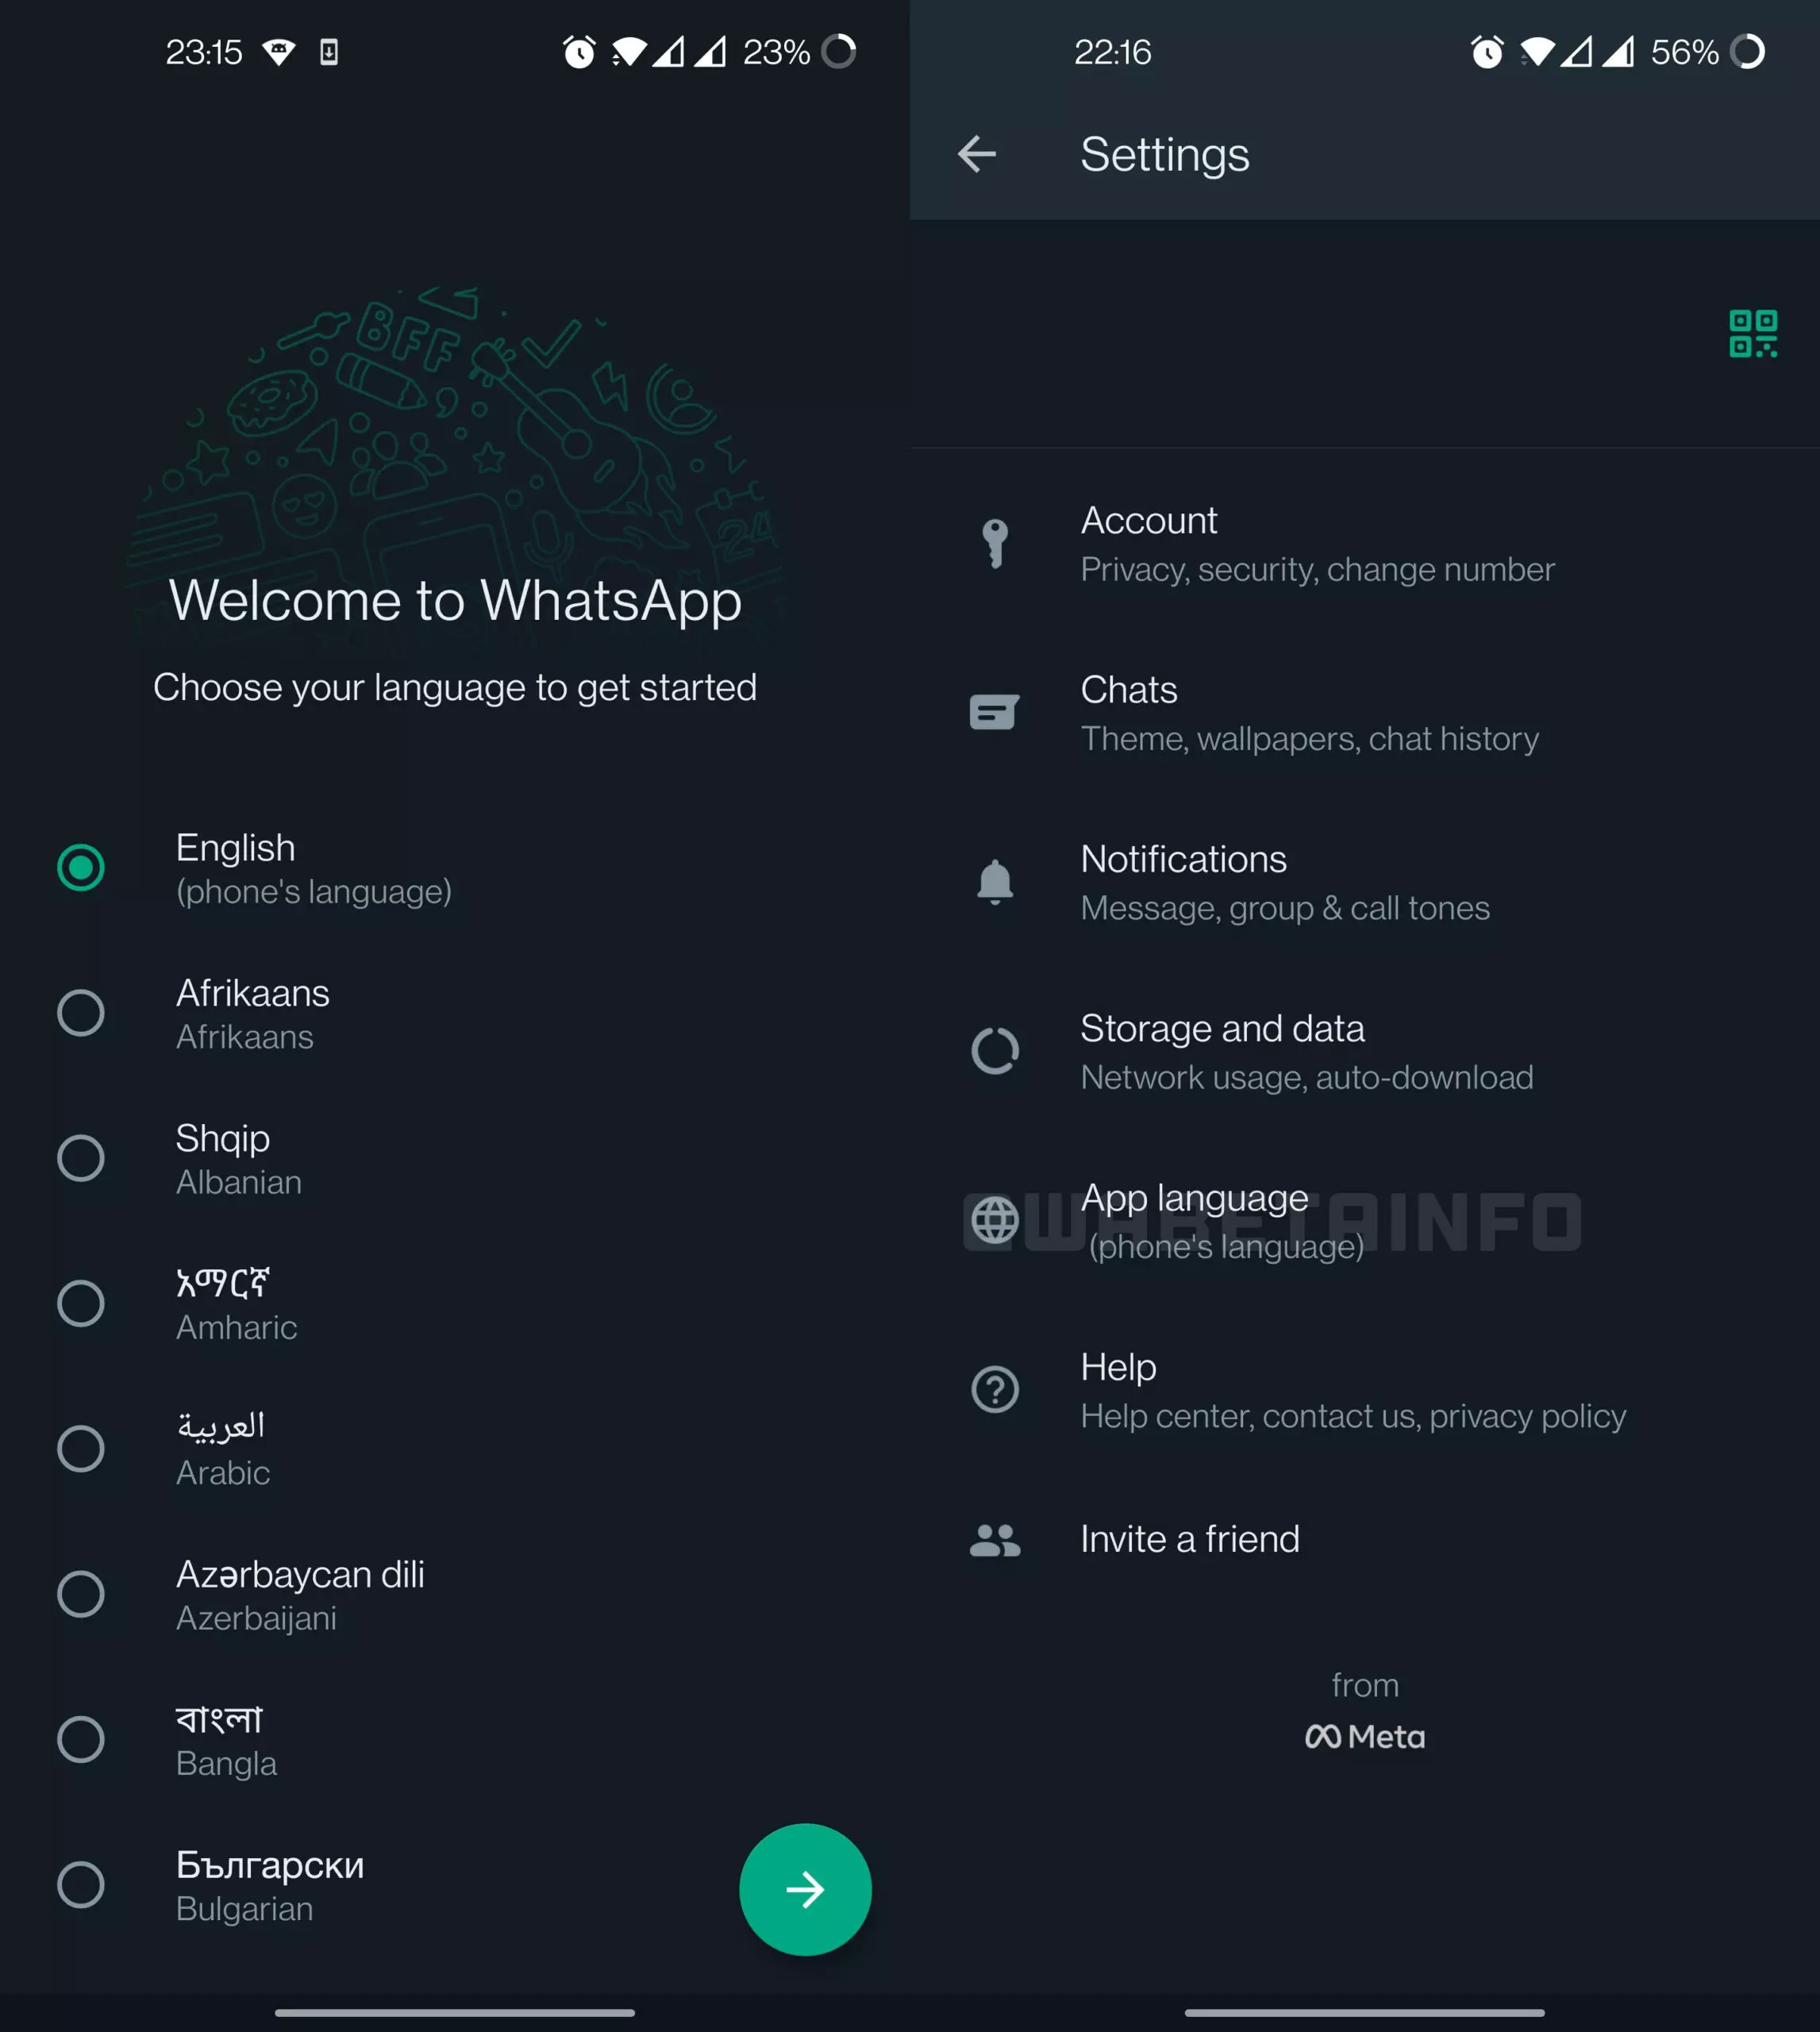The width and height of the screenshot is (1820, 2032).
Task: Tap the Notifications bell icon
Action: click(x=994, y=882)
